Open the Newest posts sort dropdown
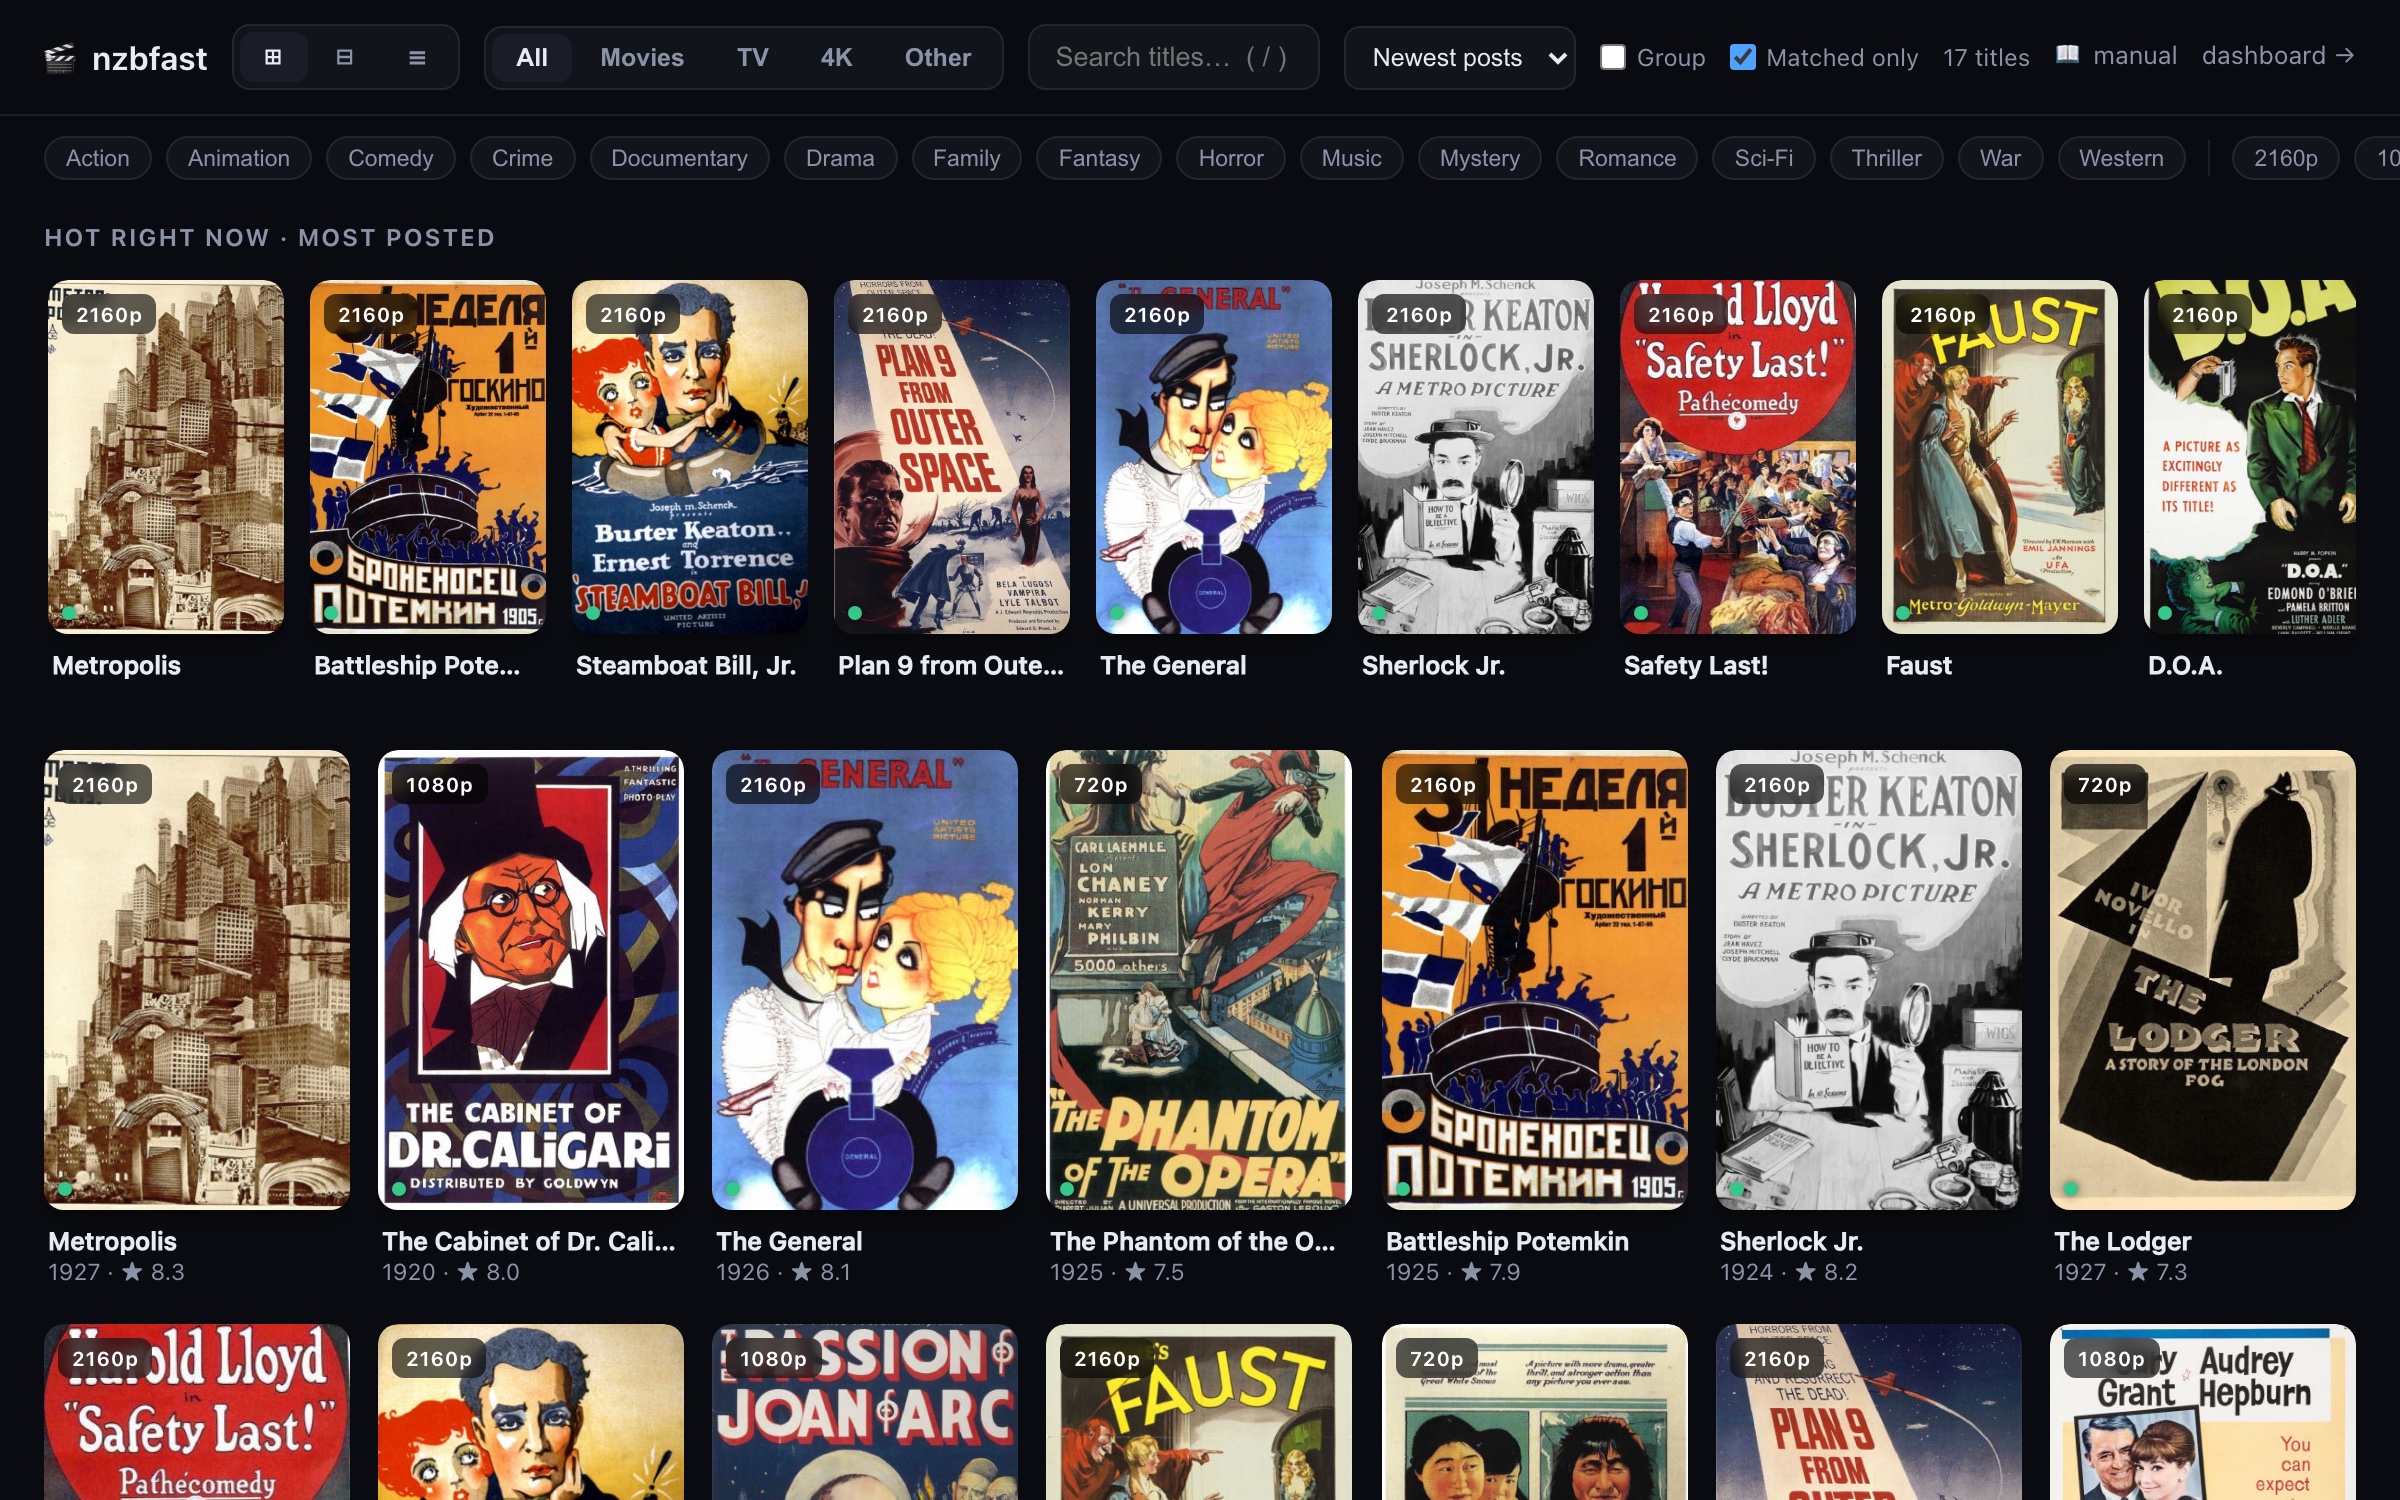Viewport: 2400px width, 1500px height. [x=1459, y=57]
